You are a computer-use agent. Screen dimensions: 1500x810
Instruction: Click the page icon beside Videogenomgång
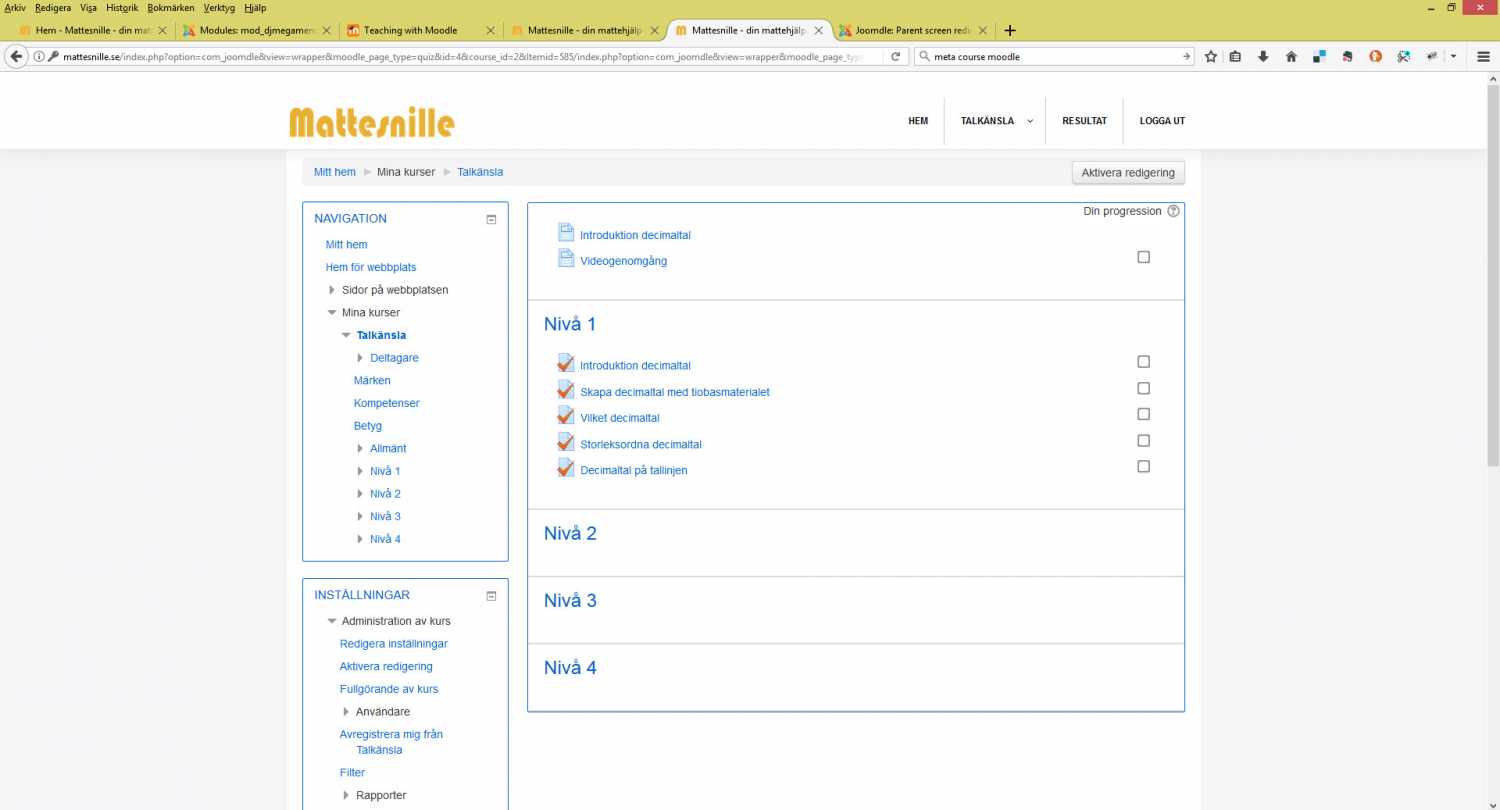566,258
